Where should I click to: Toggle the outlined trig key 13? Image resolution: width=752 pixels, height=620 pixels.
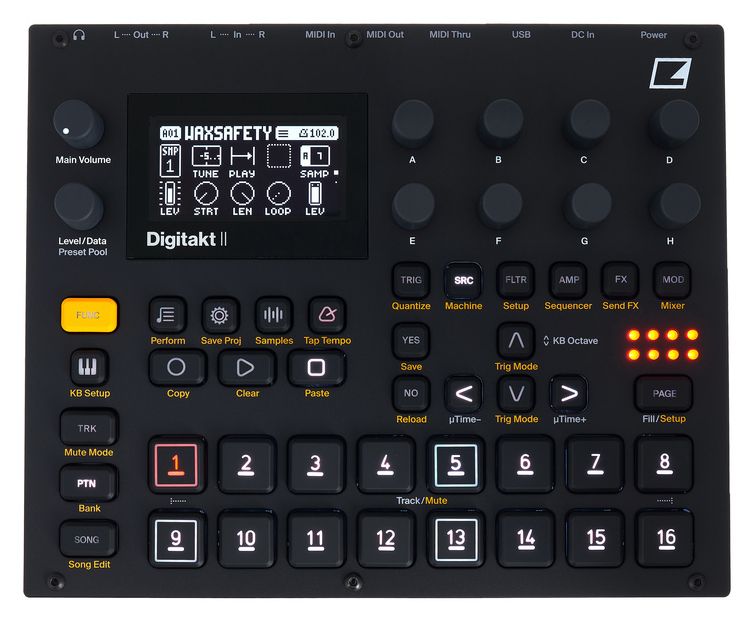point(456,539)
